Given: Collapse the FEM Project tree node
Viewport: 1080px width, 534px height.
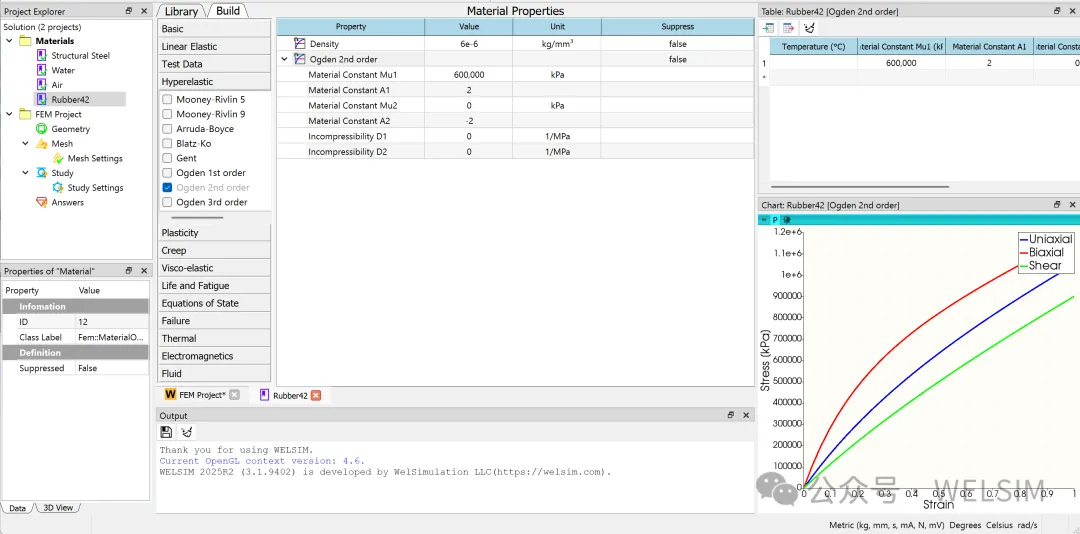Looking at the screenshot, I should [x=9, y=114].
